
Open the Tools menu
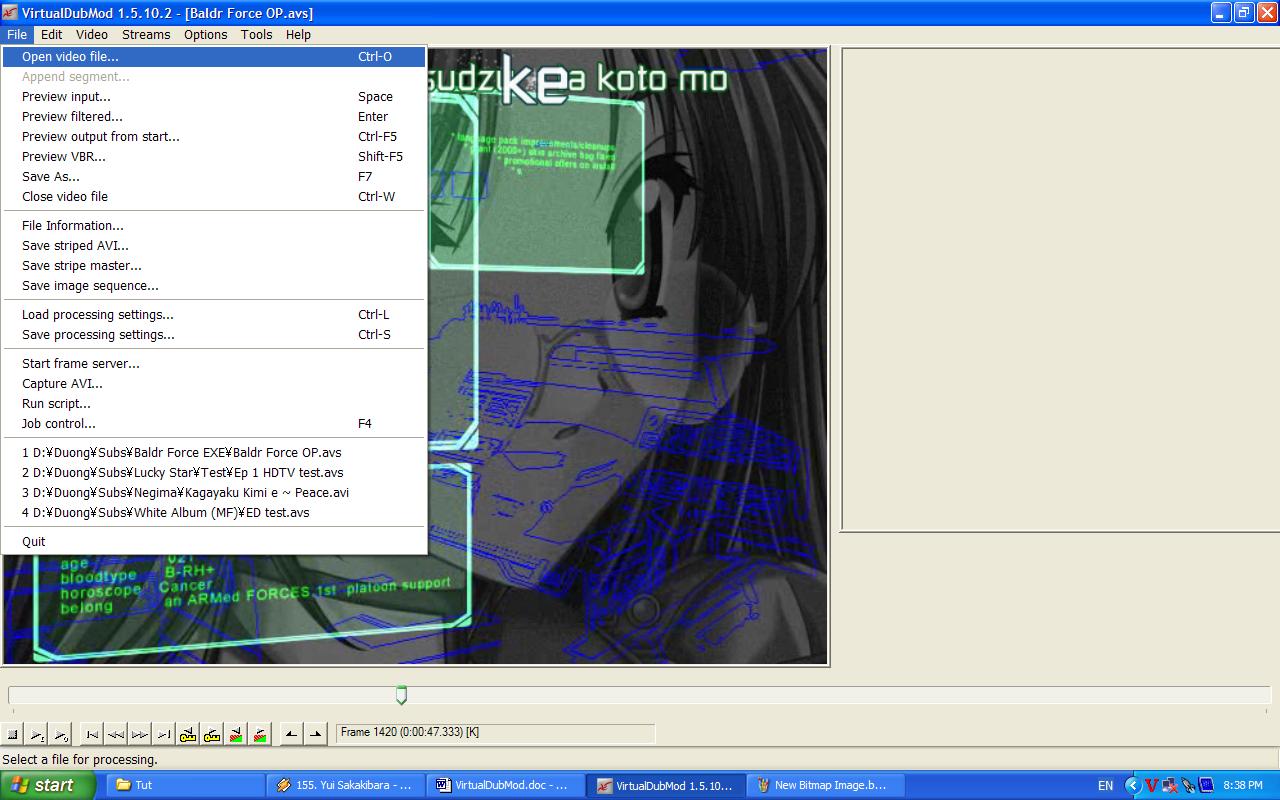(x=256, y=34)
